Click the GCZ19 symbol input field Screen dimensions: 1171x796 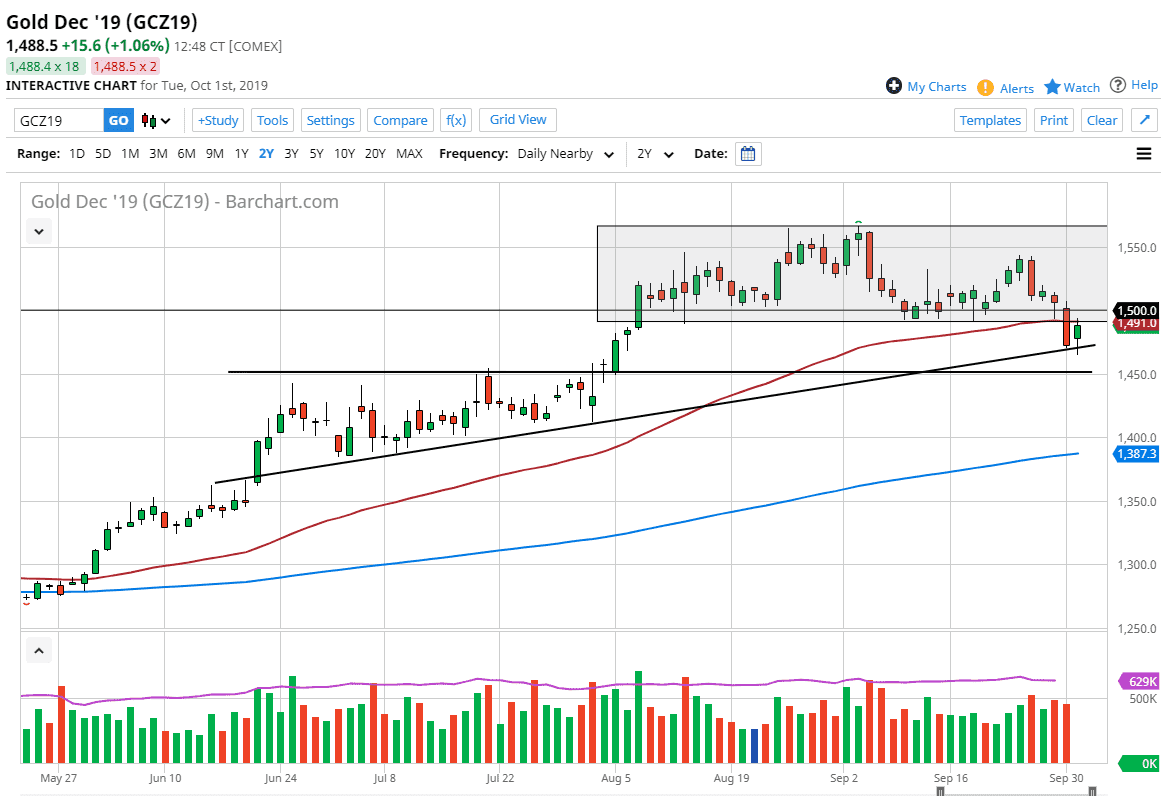59,120
